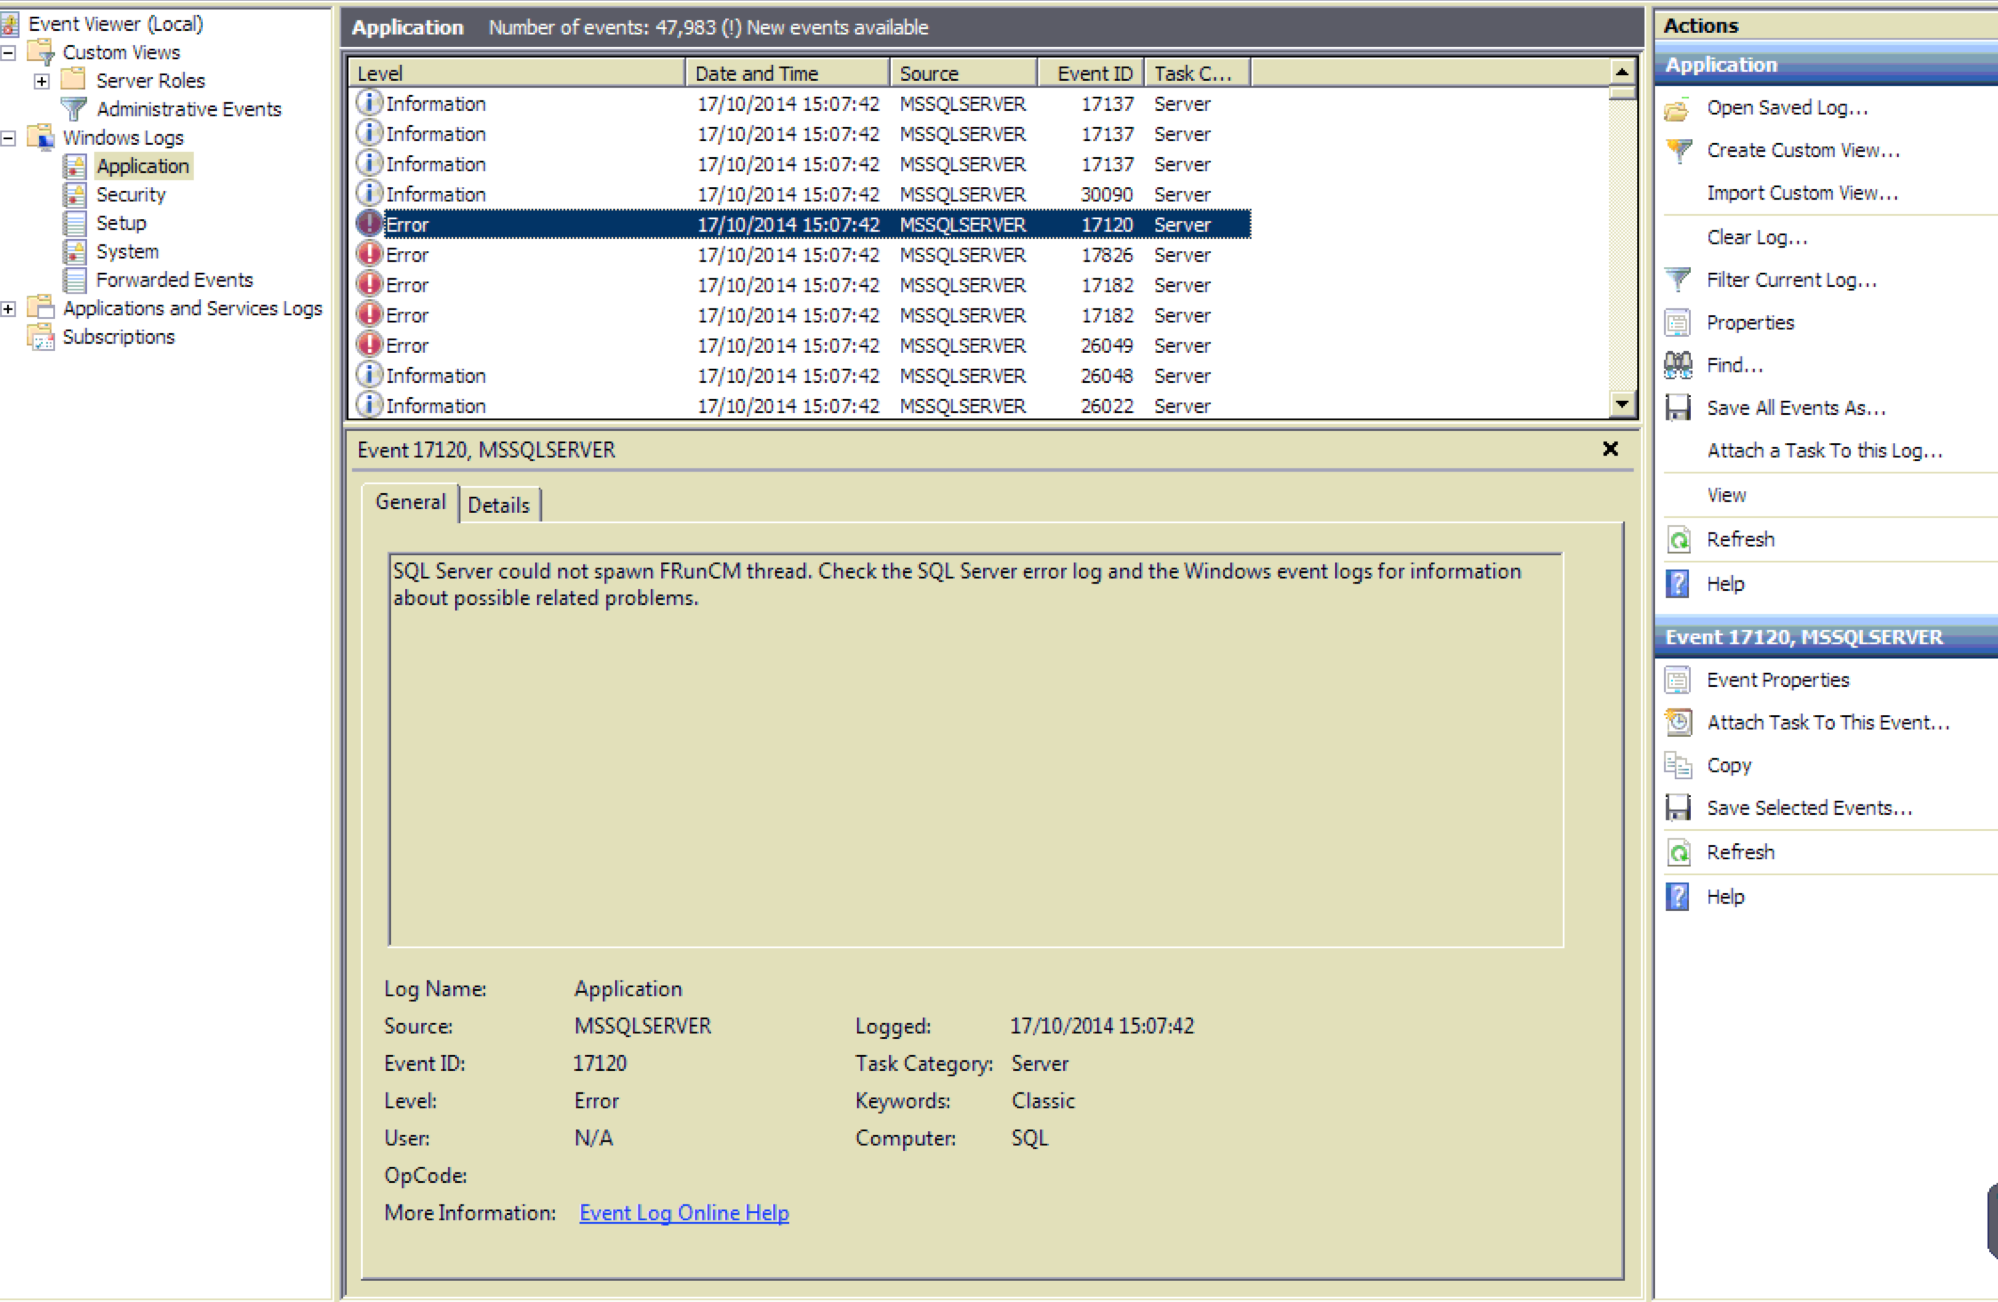Click Attach a Task To this Log
The width and height of the screenshot is (1998, 1302).
click(1824, 451)
